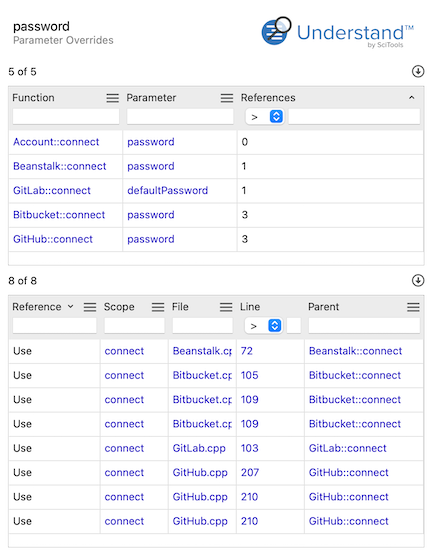Open the Account::connect function link

click(56, 142)
